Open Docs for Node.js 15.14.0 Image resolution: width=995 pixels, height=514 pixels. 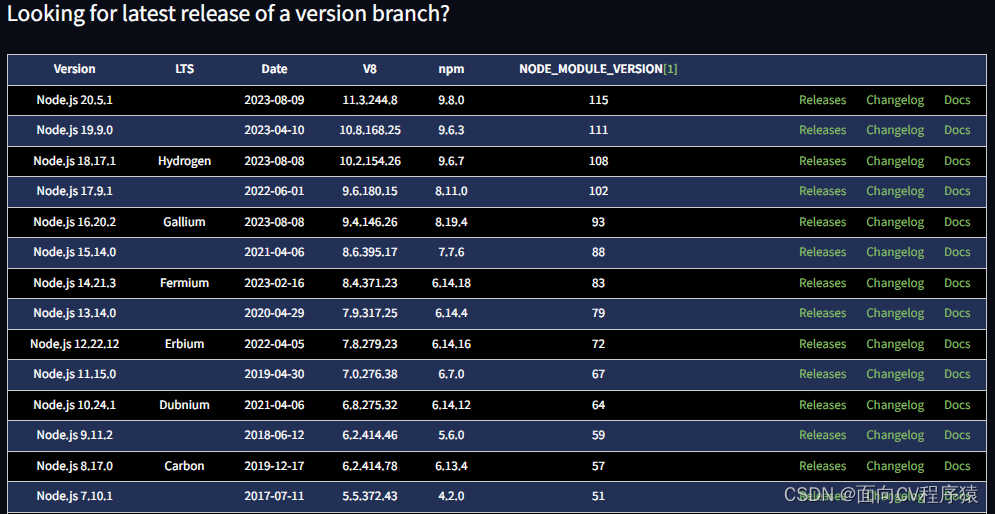(957, 252)
